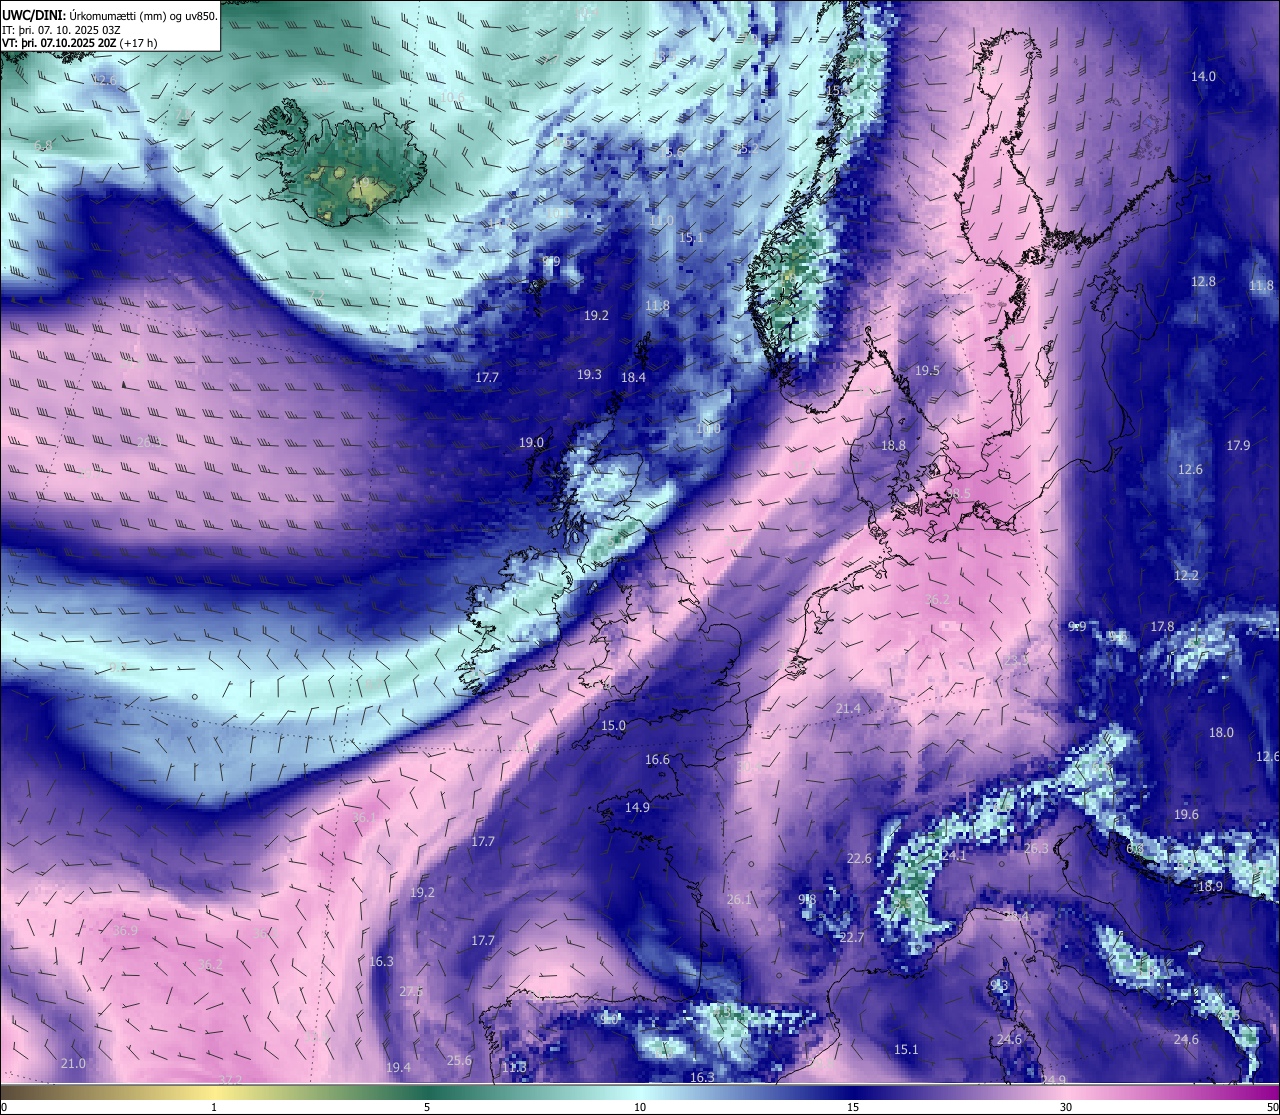Click the '19.5' value on the map
The width and height of the screenshot is (1280, 1115).
tap(927, 371)
